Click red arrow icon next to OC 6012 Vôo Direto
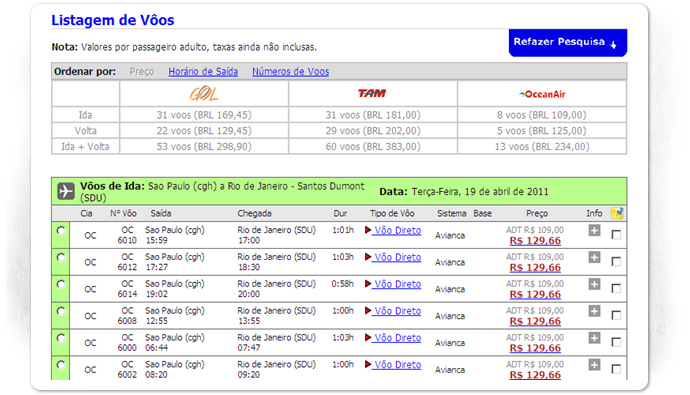Screen dimensions: 690x395 click(x=368, y=257)
